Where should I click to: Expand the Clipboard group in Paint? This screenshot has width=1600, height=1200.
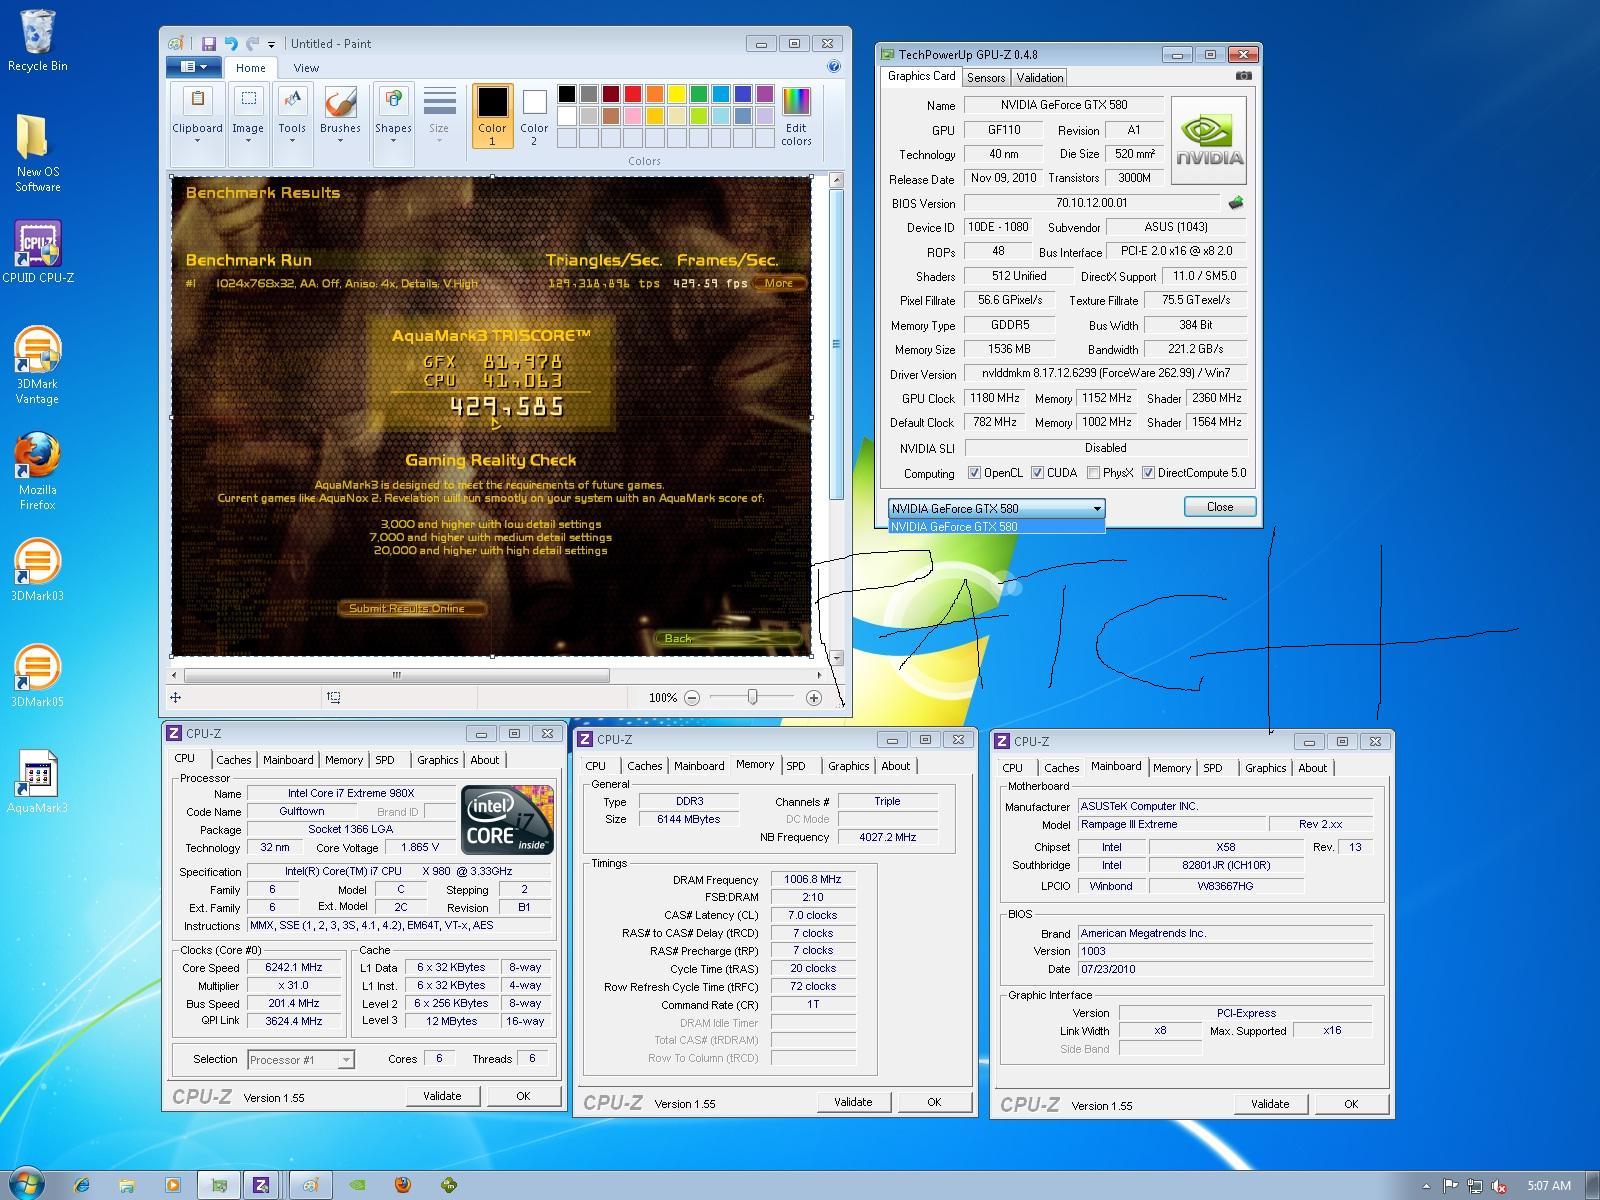(197, 124)
